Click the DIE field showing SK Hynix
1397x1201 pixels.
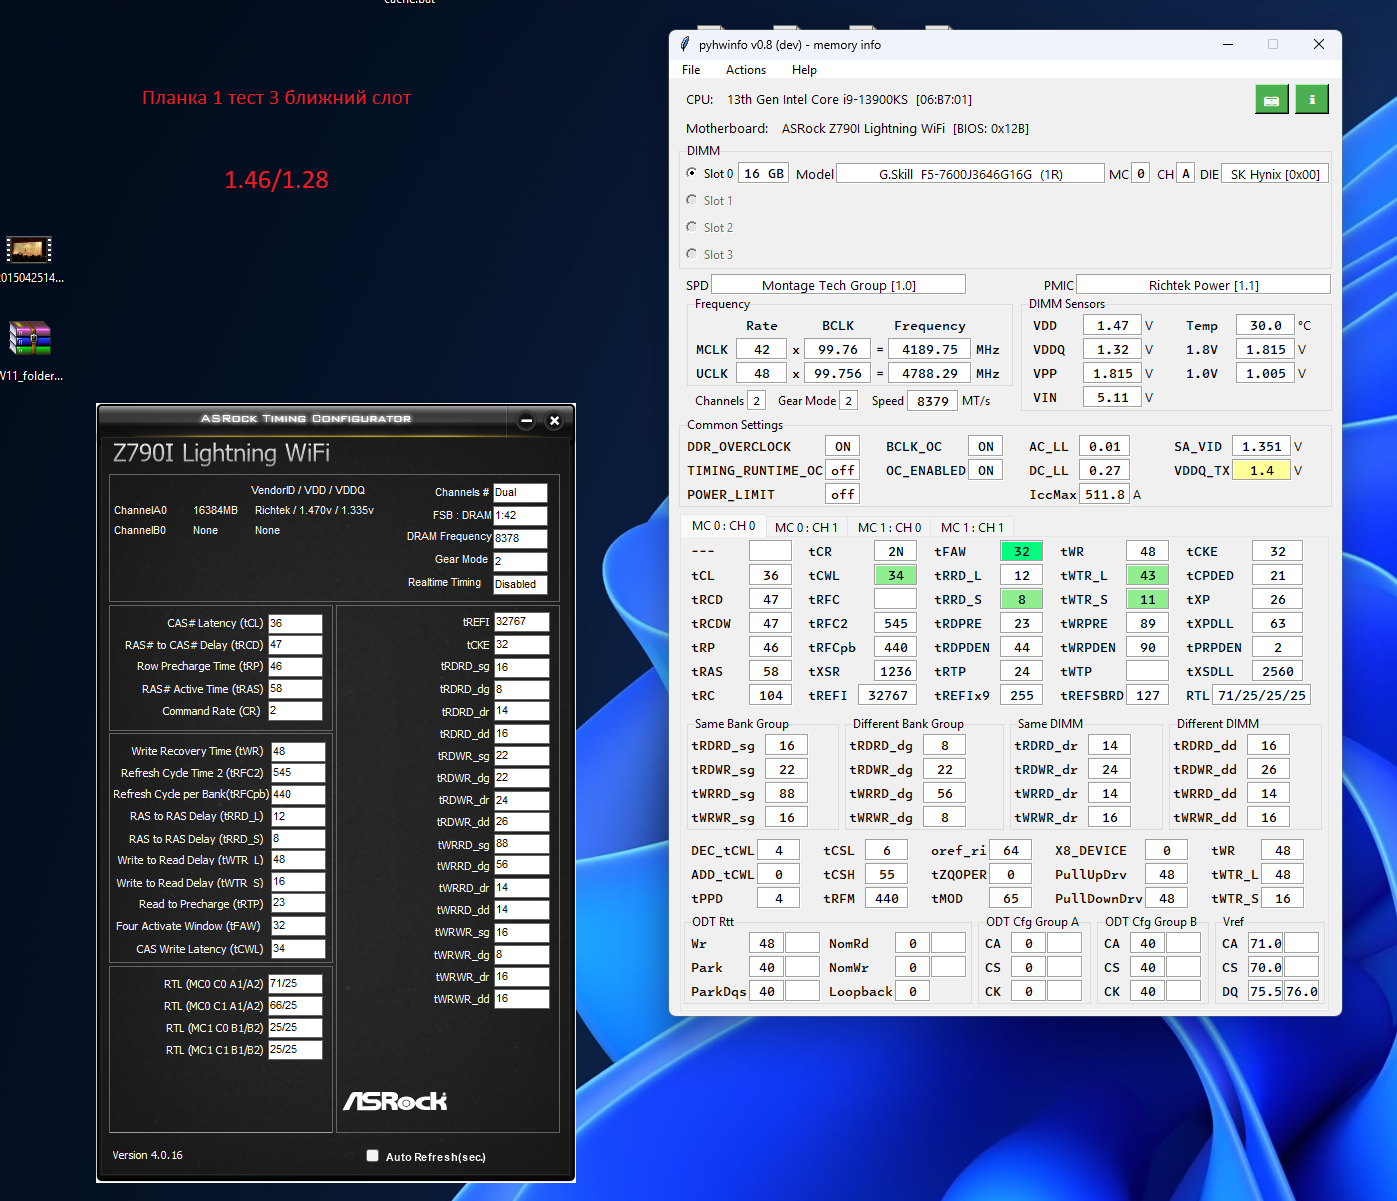point(1275,174)
